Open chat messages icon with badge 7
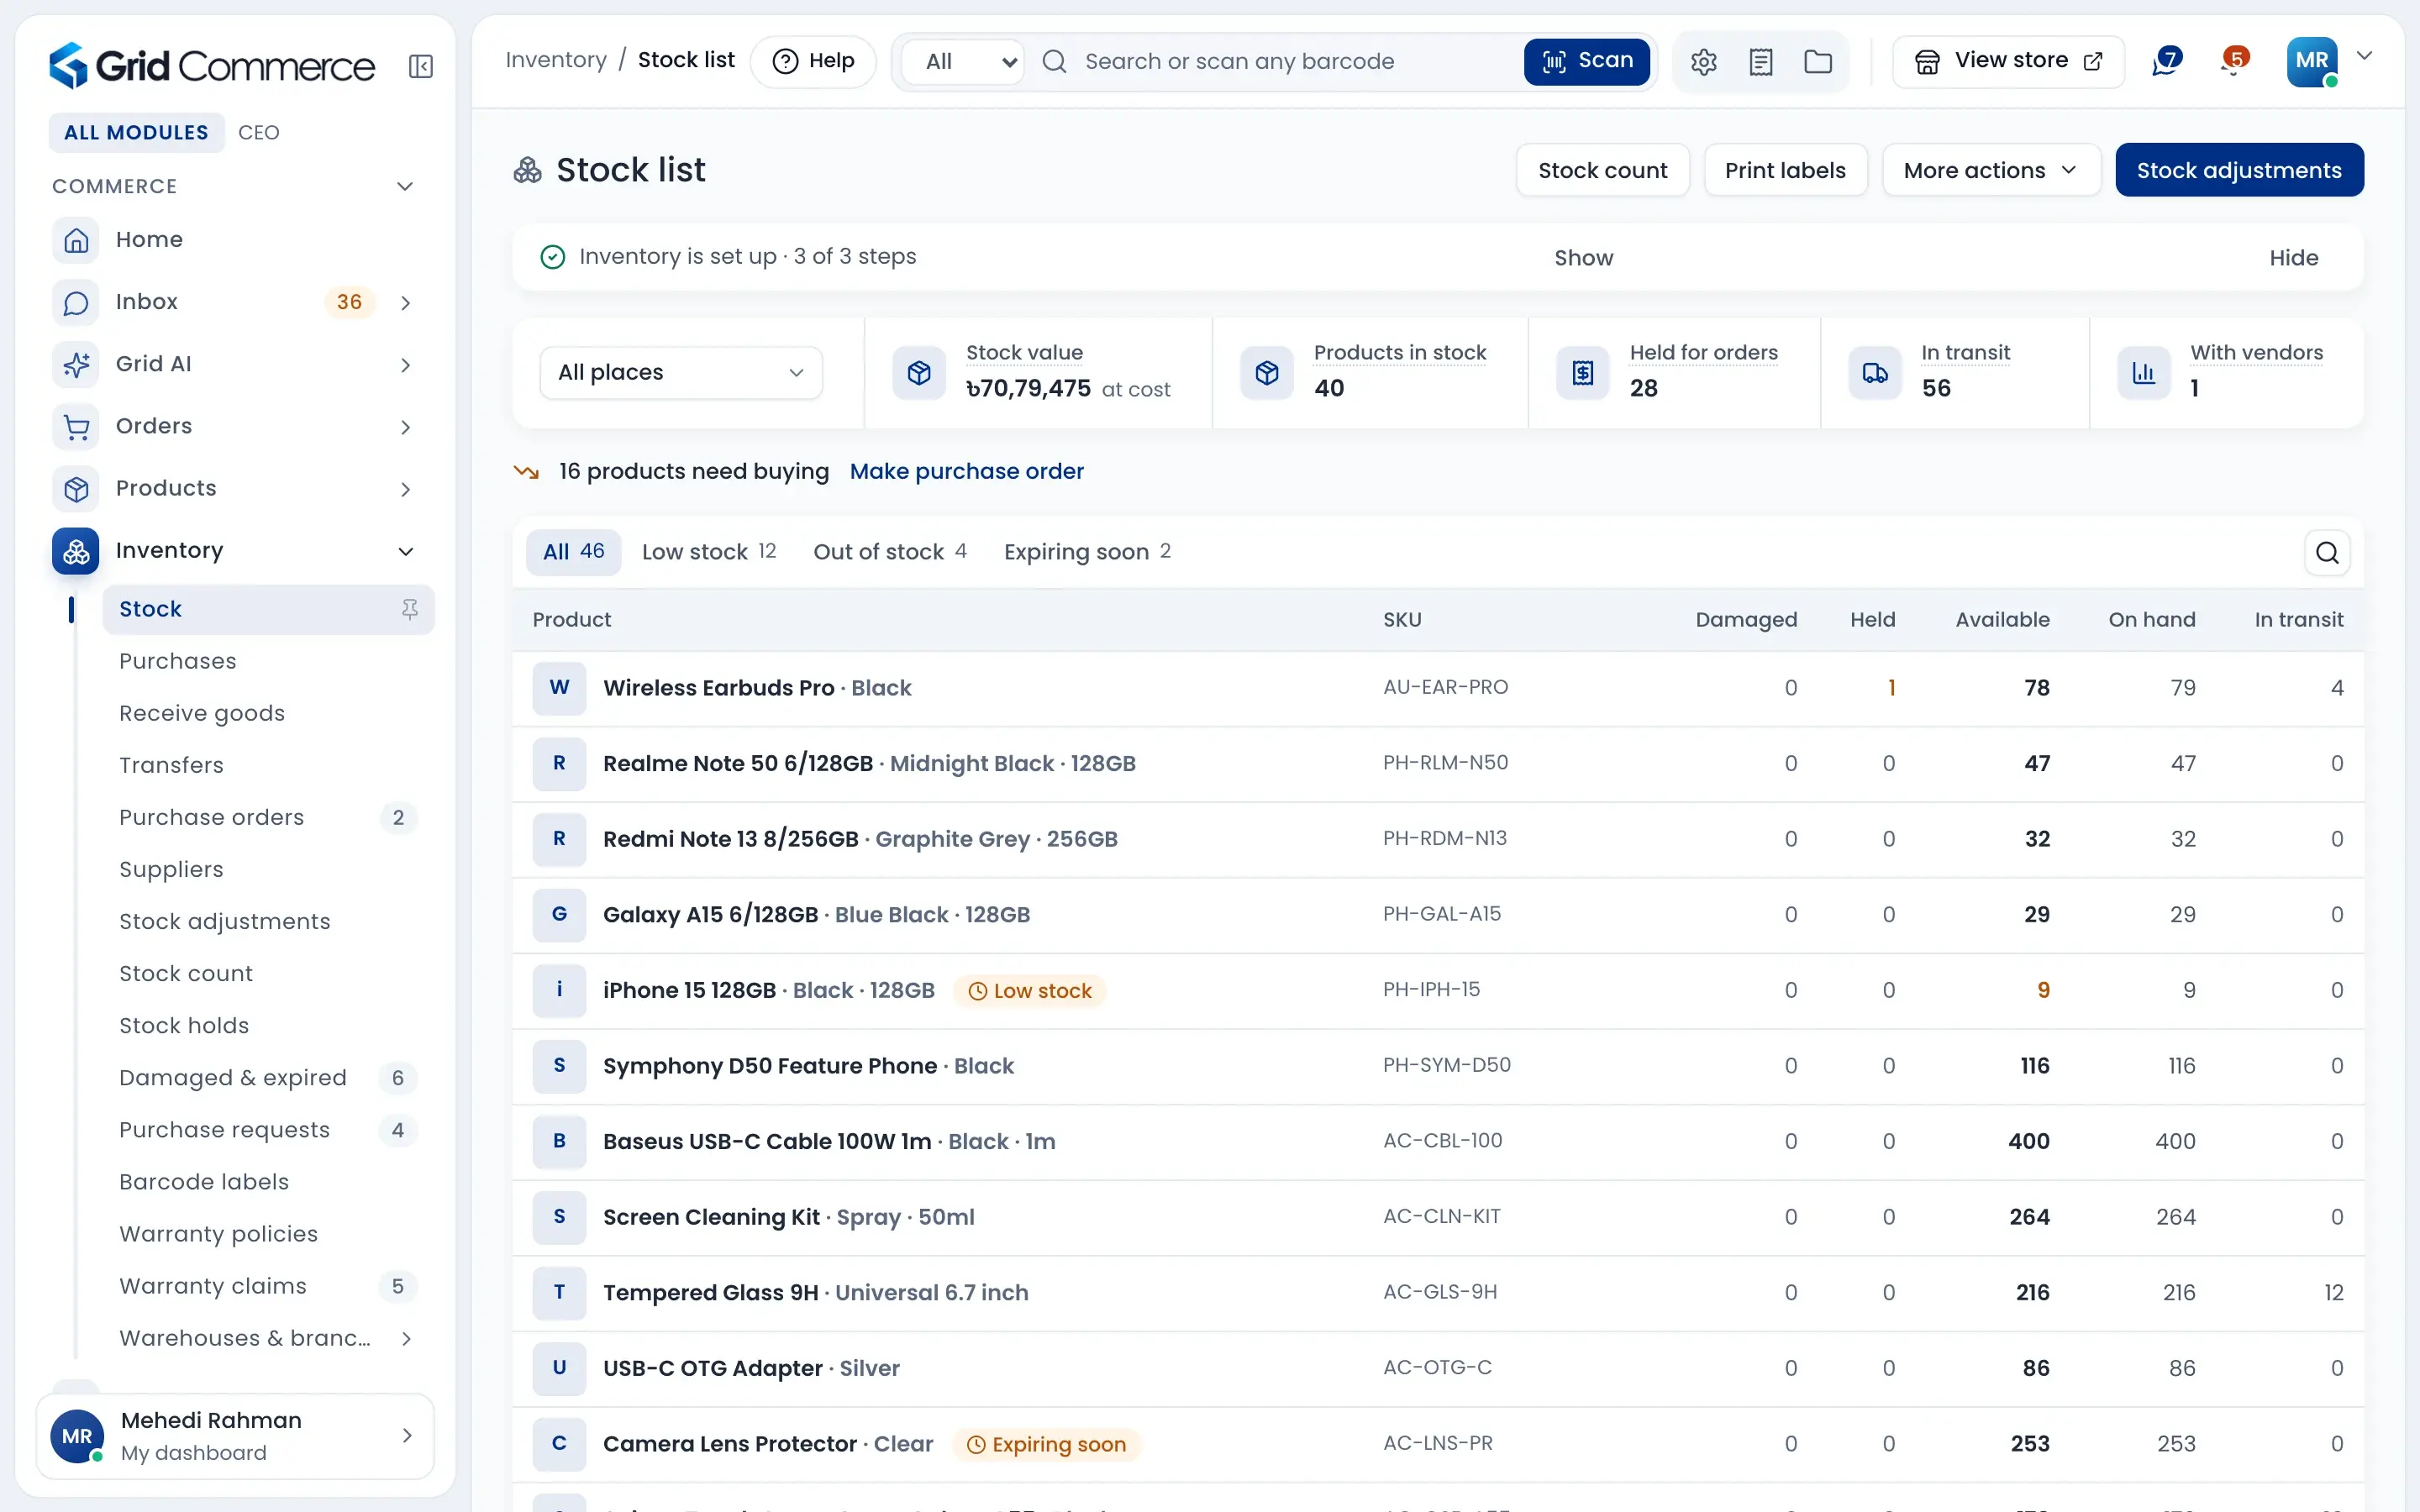Image resolution: width=2420 pixels, height=1512 pixels. [2166, 61]
